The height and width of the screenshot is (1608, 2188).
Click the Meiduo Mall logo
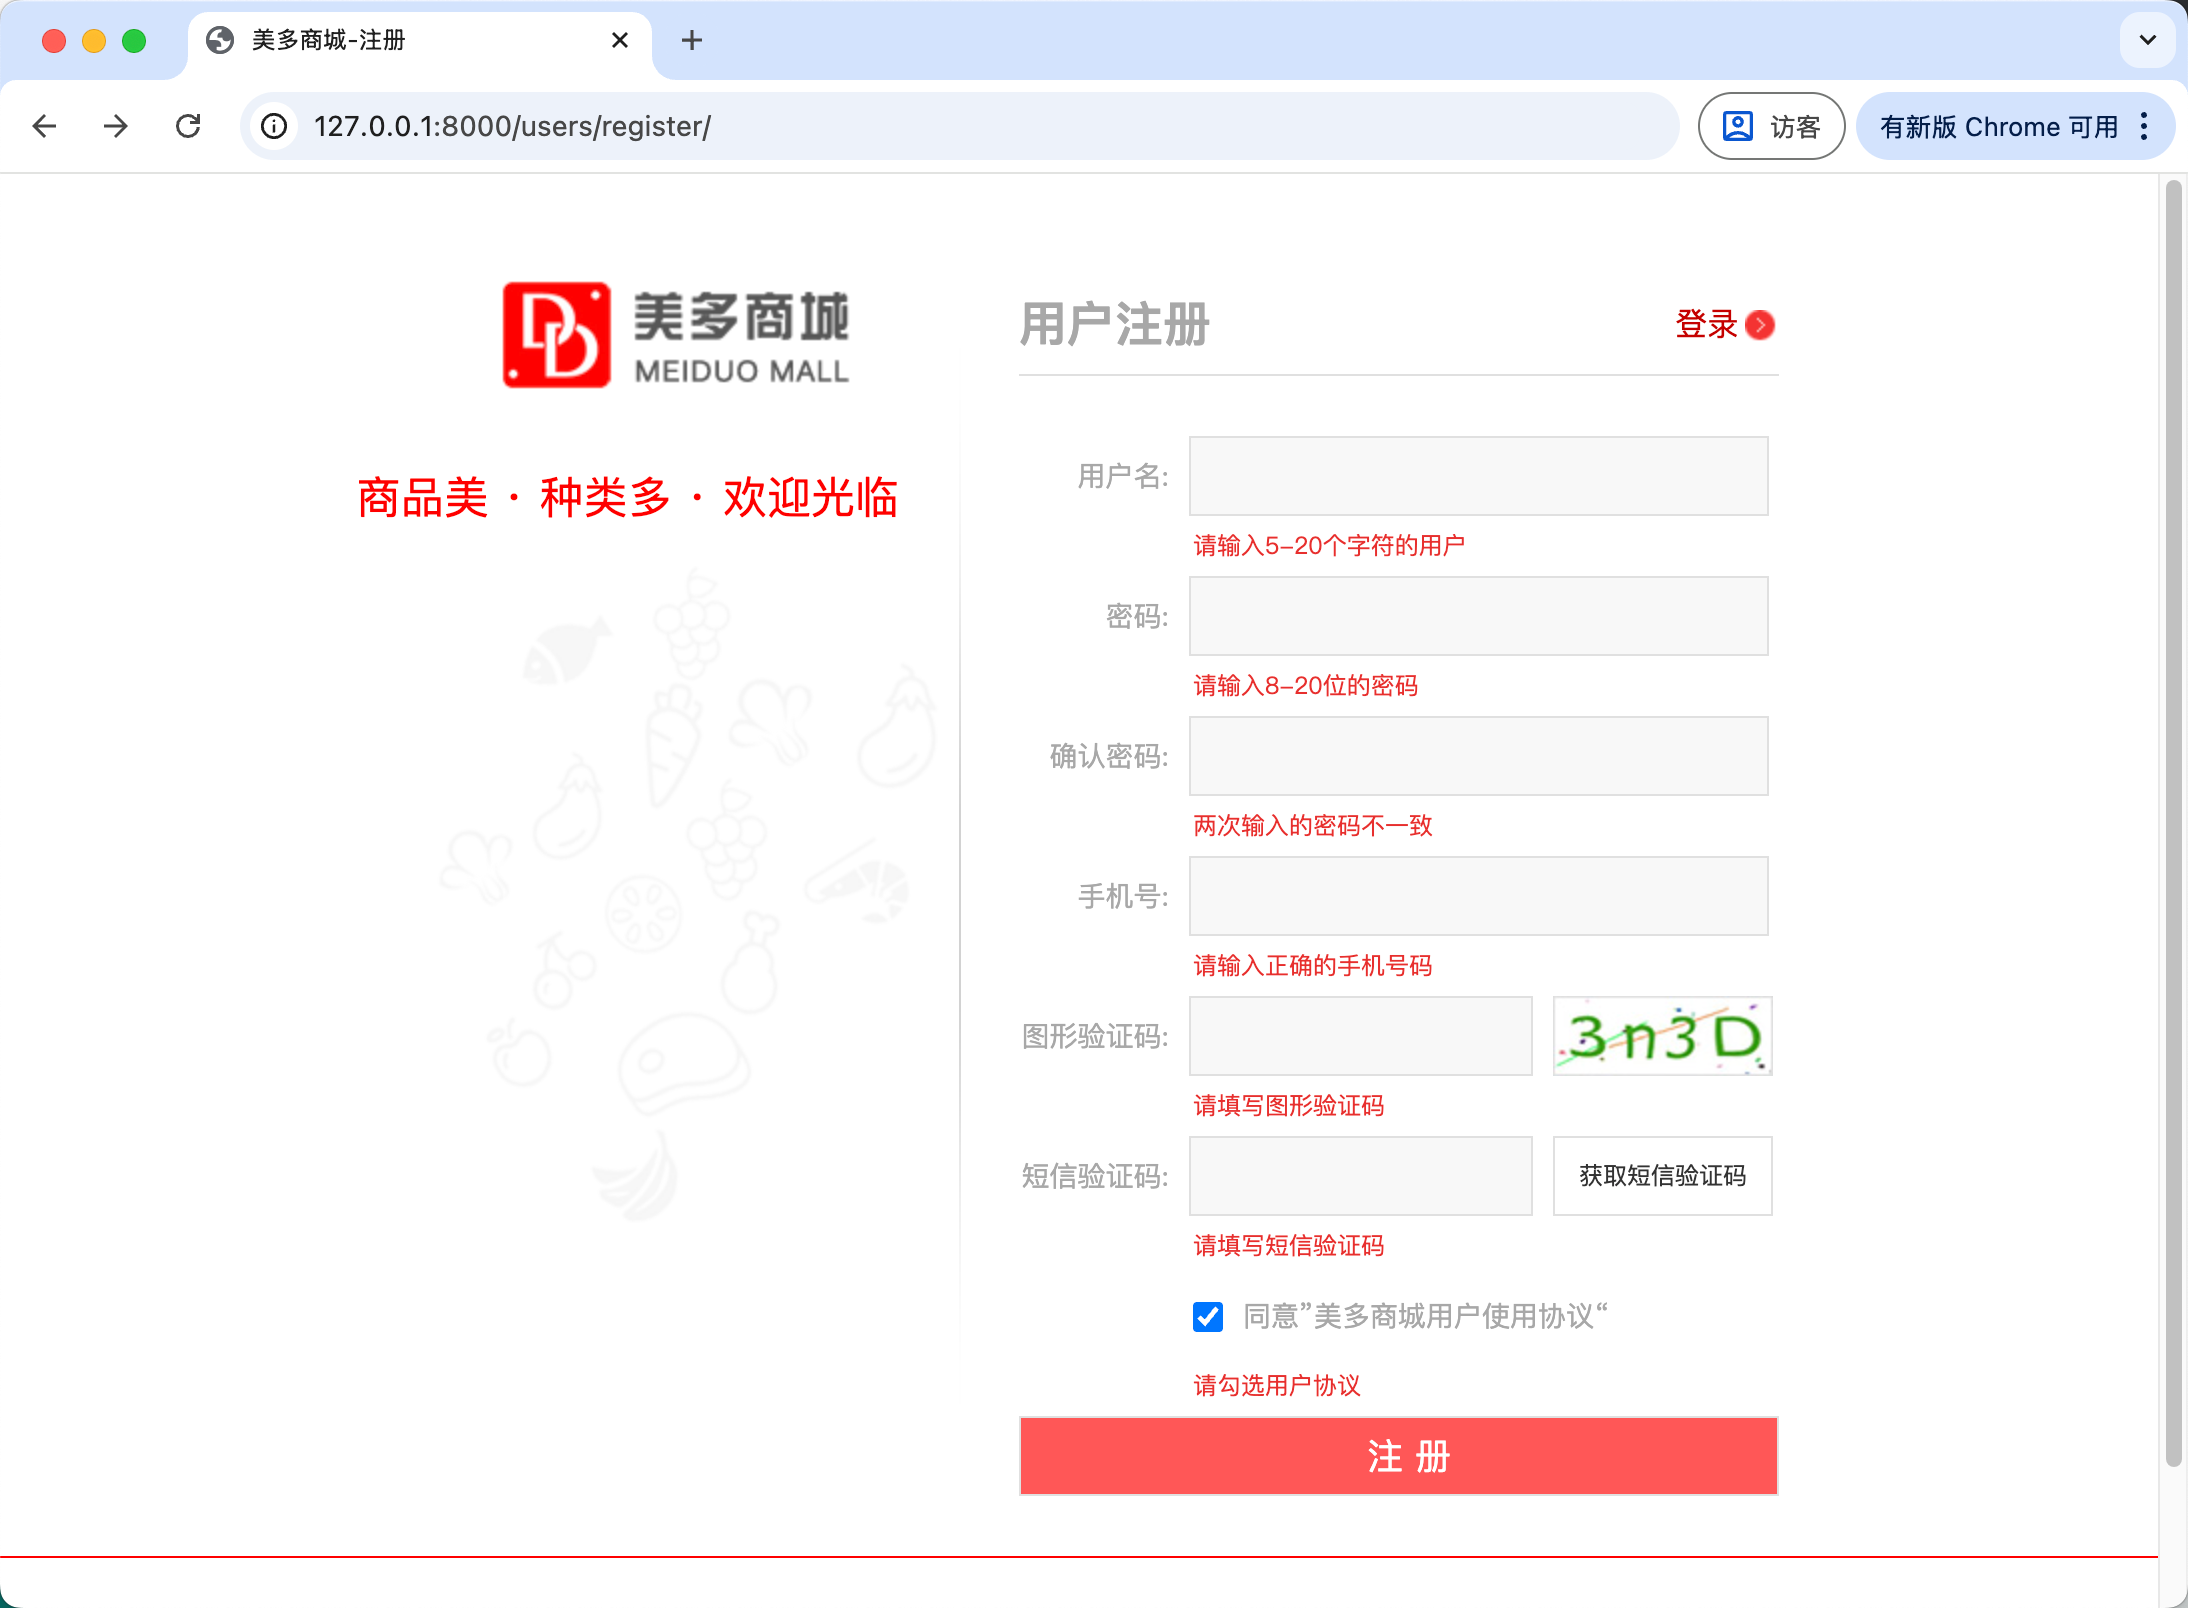(676, 335)
